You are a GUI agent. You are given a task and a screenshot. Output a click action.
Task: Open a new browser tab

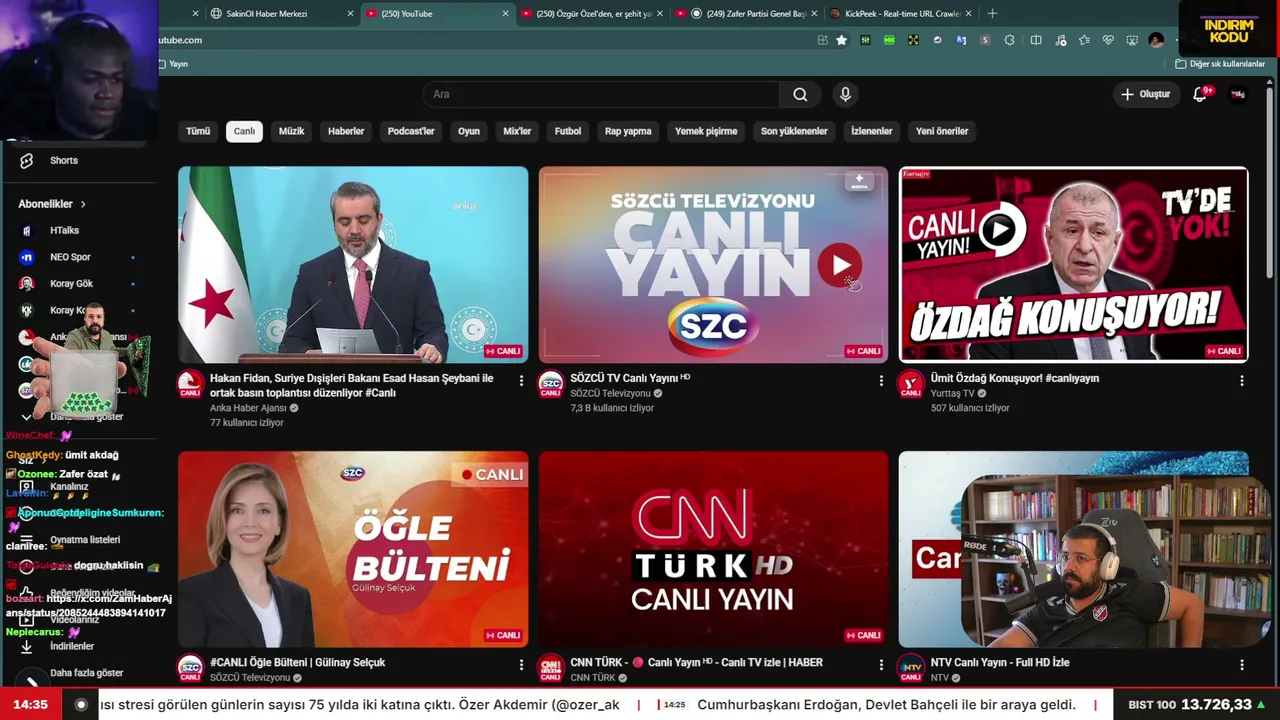992,14
